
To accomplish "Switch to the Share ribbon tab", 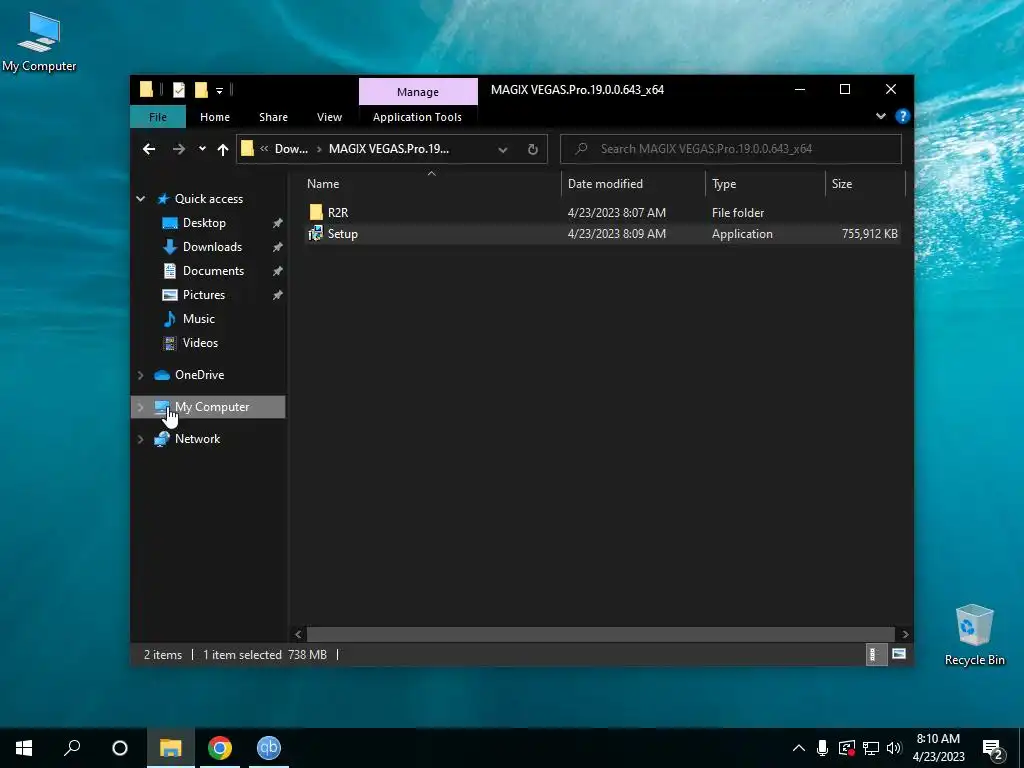I will [x=273, y=117].
